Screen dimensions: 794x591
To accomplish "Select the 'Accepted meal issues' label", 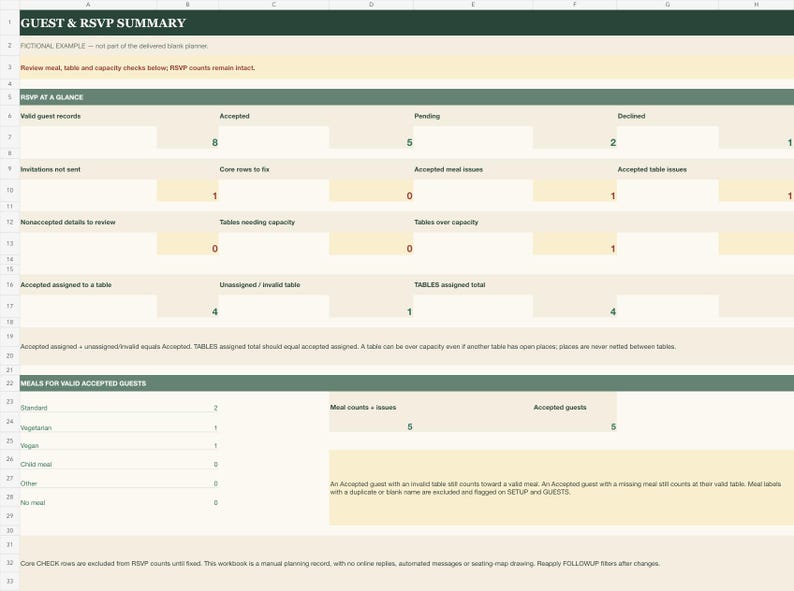I will click(x=449, y=169).
